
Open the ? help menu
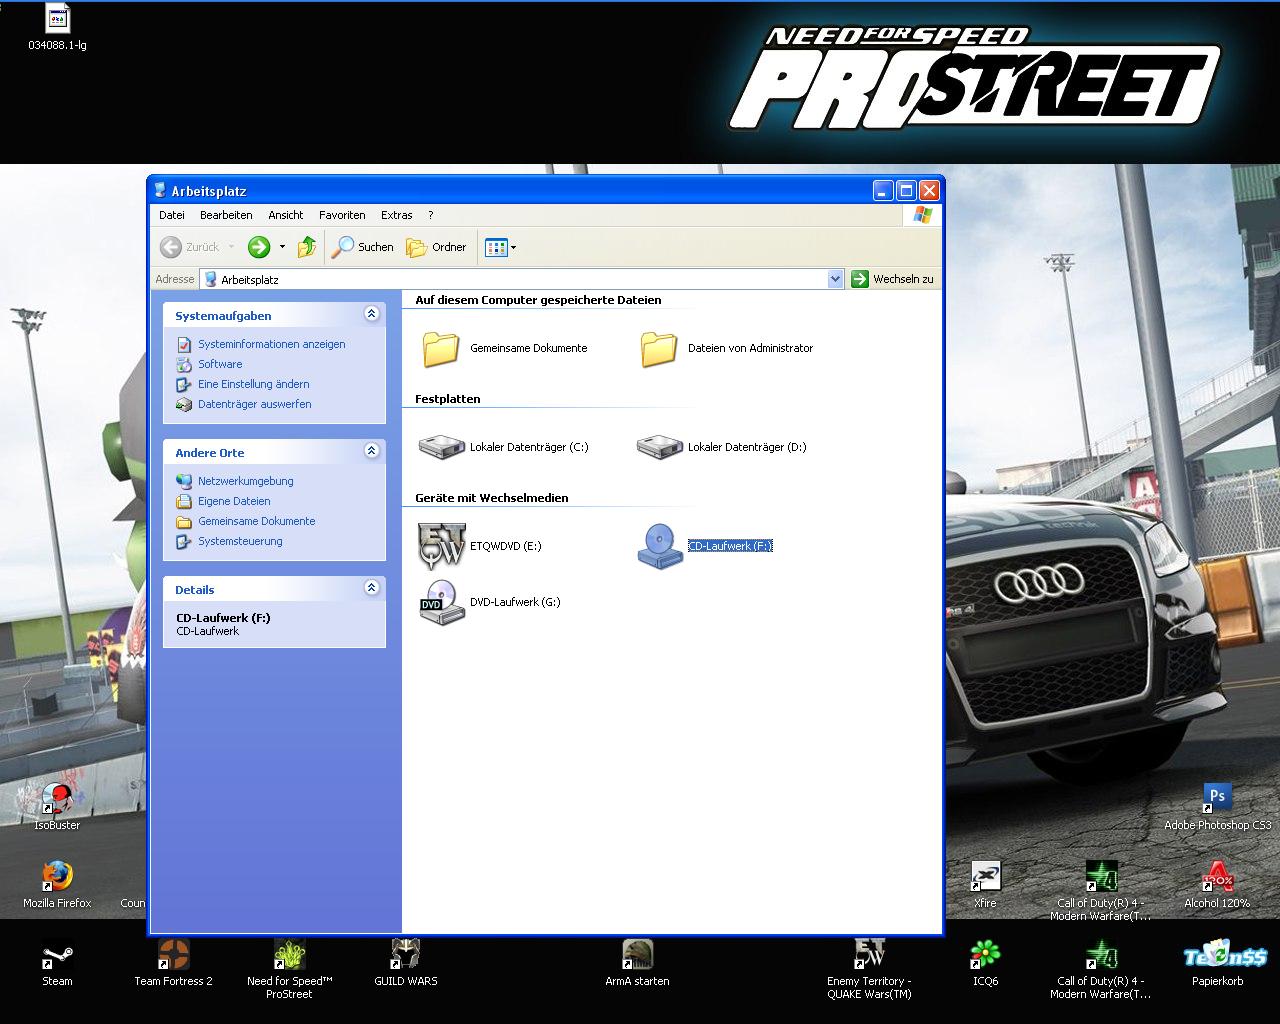[x=431, y=215]
